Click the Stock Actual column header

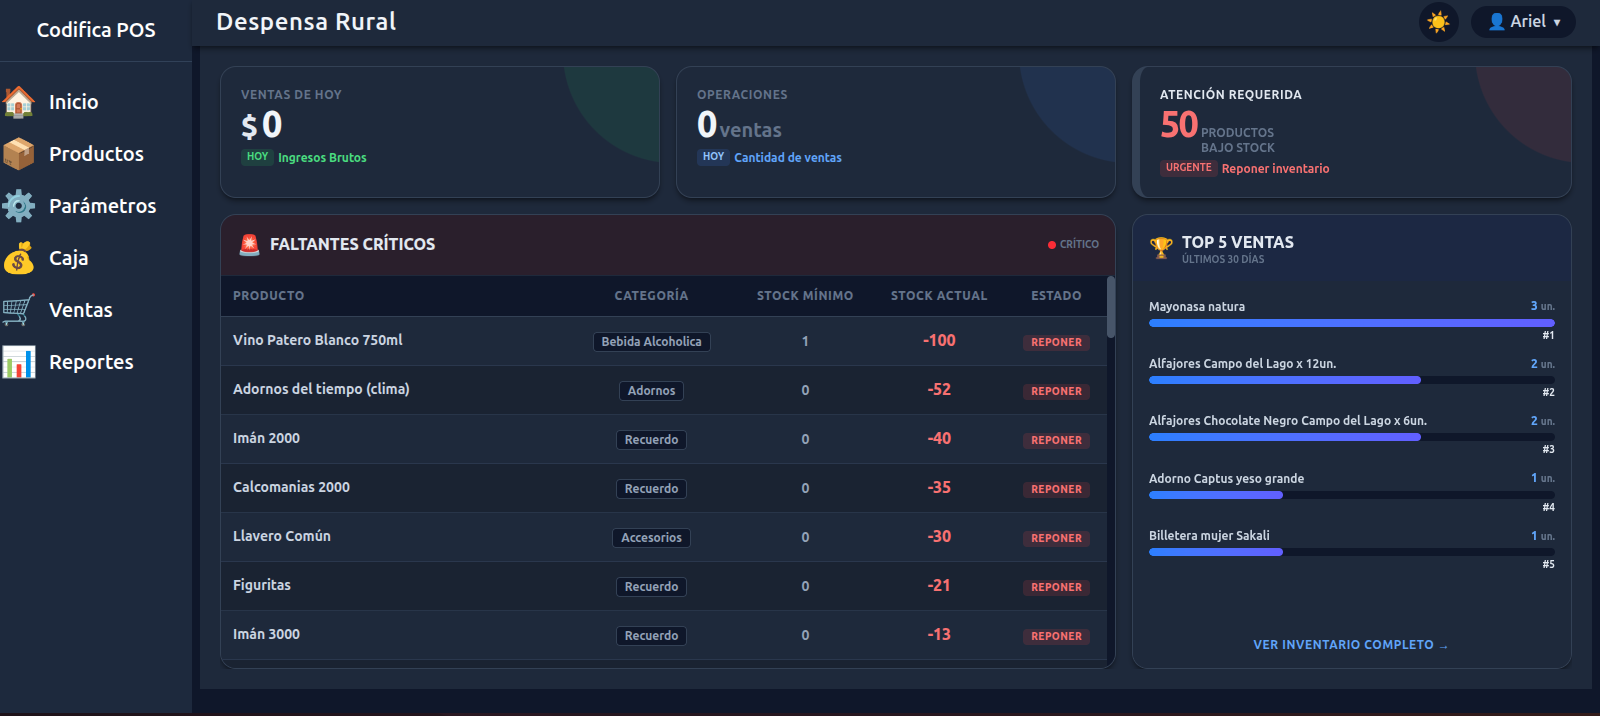click(939, 296)
